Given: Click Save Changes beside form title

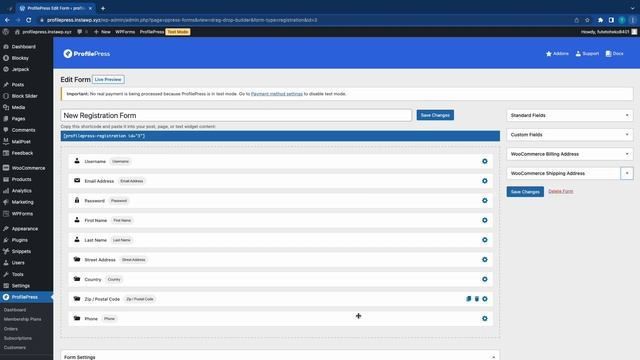Looking at the screenshot, I should pyautogui.click(x=435, y=115).
